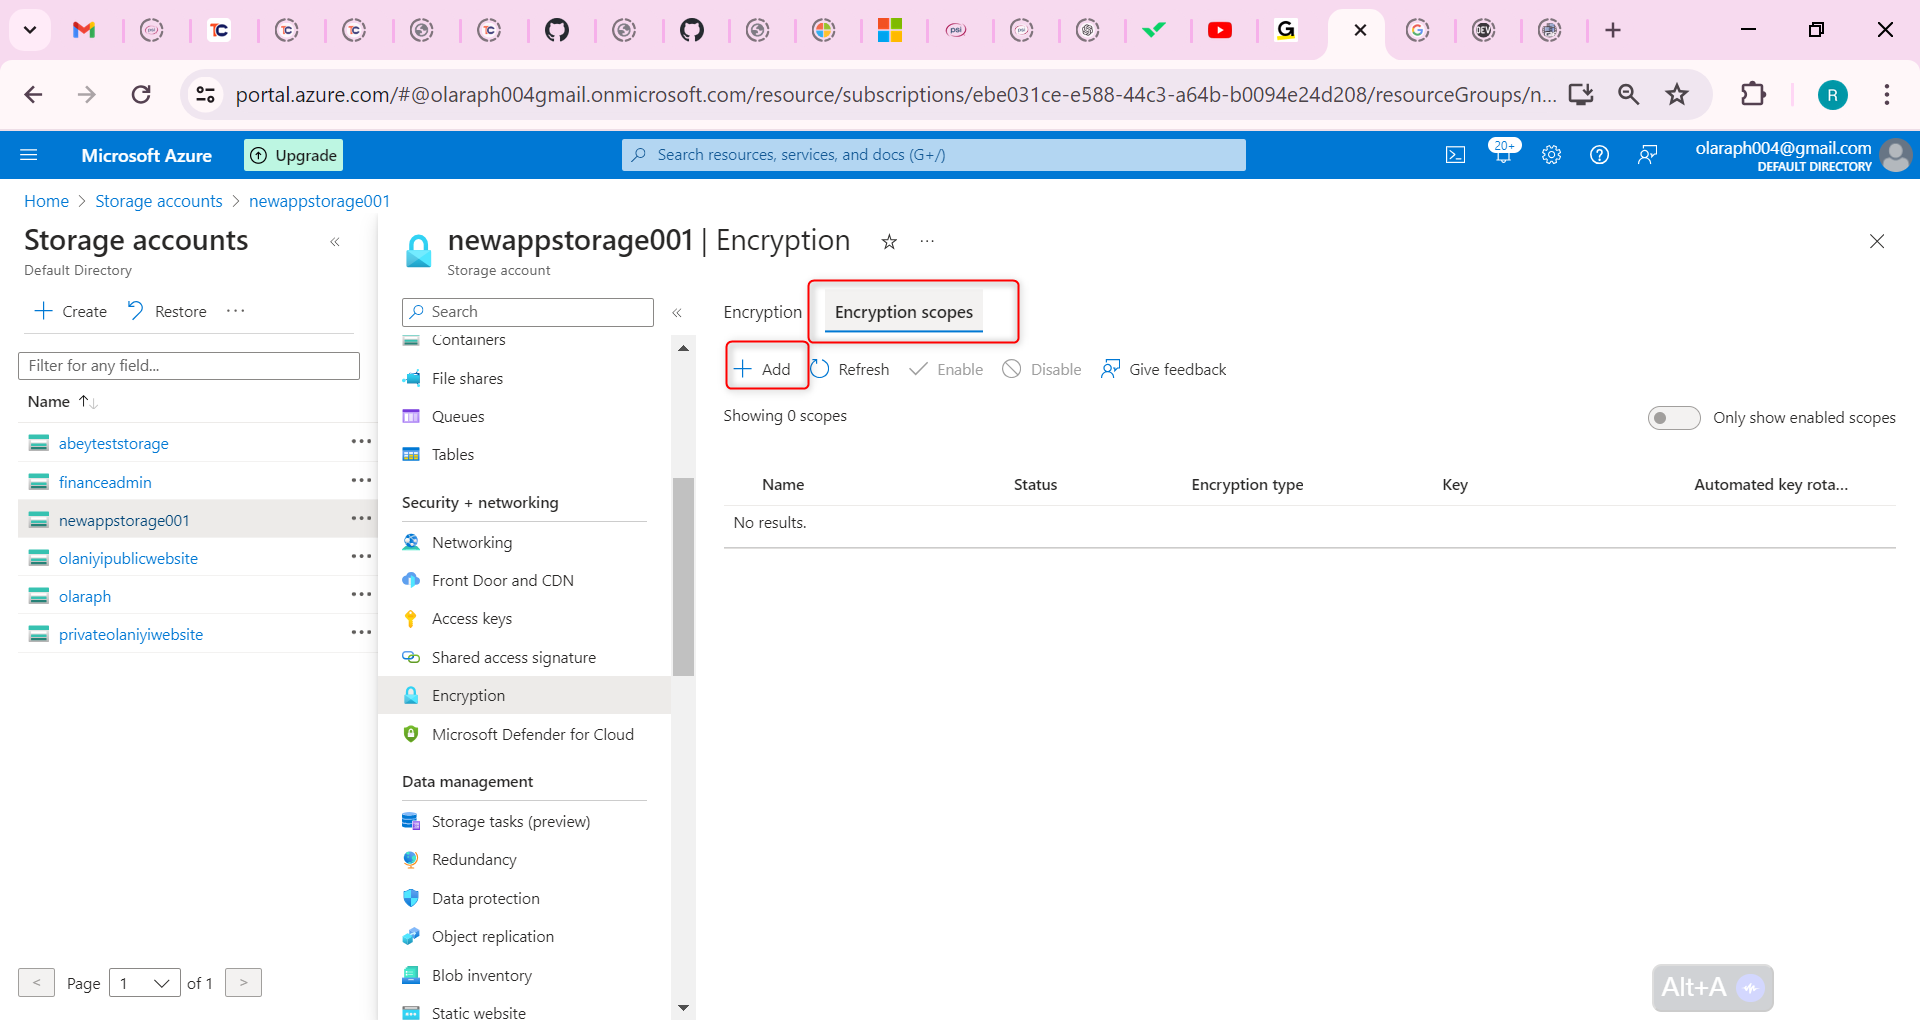Screen dimensions: 1920x1020
Task: Collapse the resource menu sidebar
Action: (677, 313)
